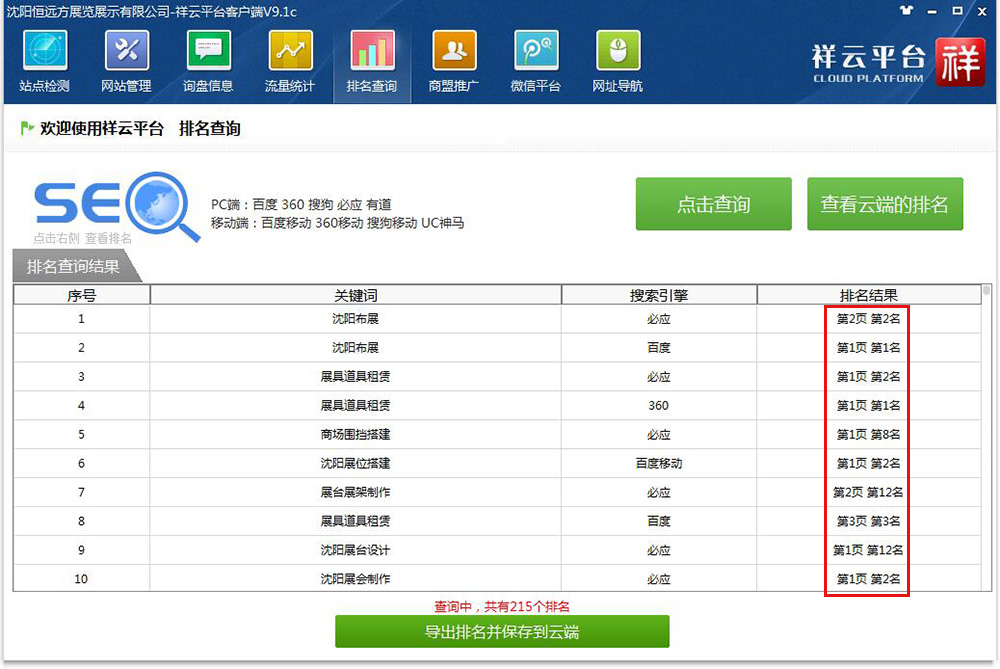Select the 排名查询 bar chart icon
Image resolution: width=1000 pixels, height=669 pixels.
pyautogui.click(x=372, y=50)
